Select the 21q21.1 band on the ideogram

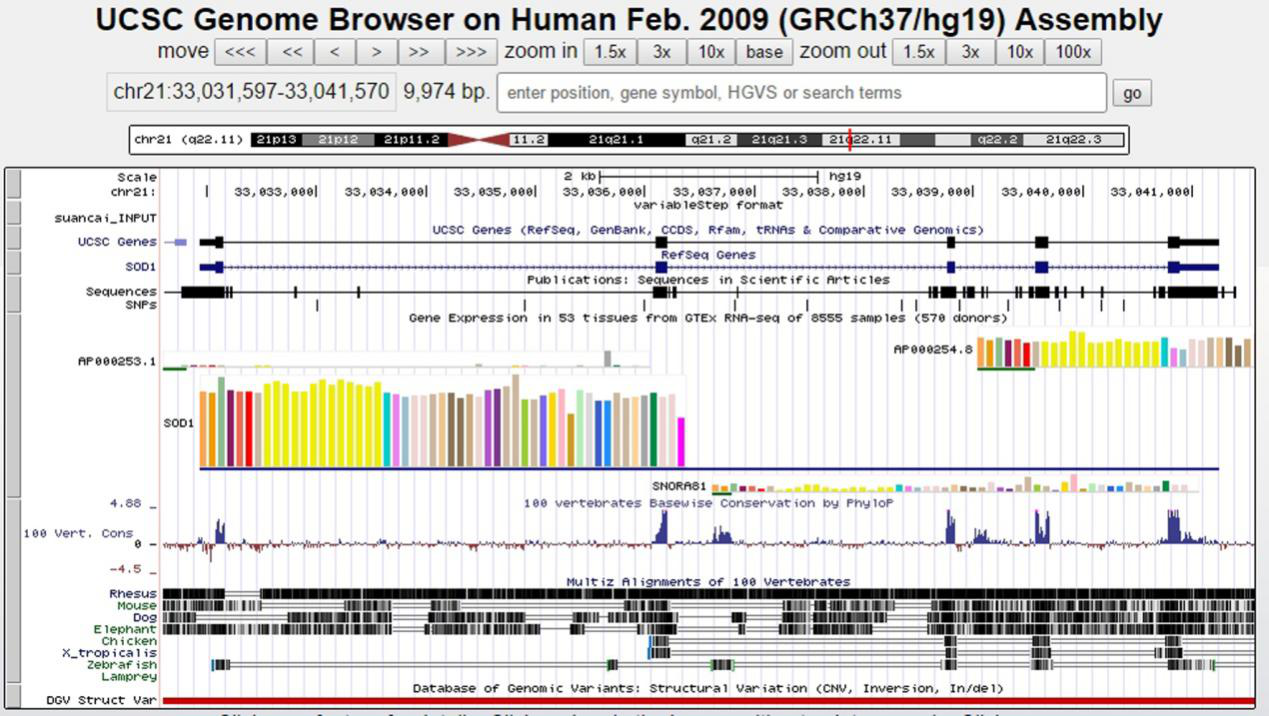coord(616,140)
